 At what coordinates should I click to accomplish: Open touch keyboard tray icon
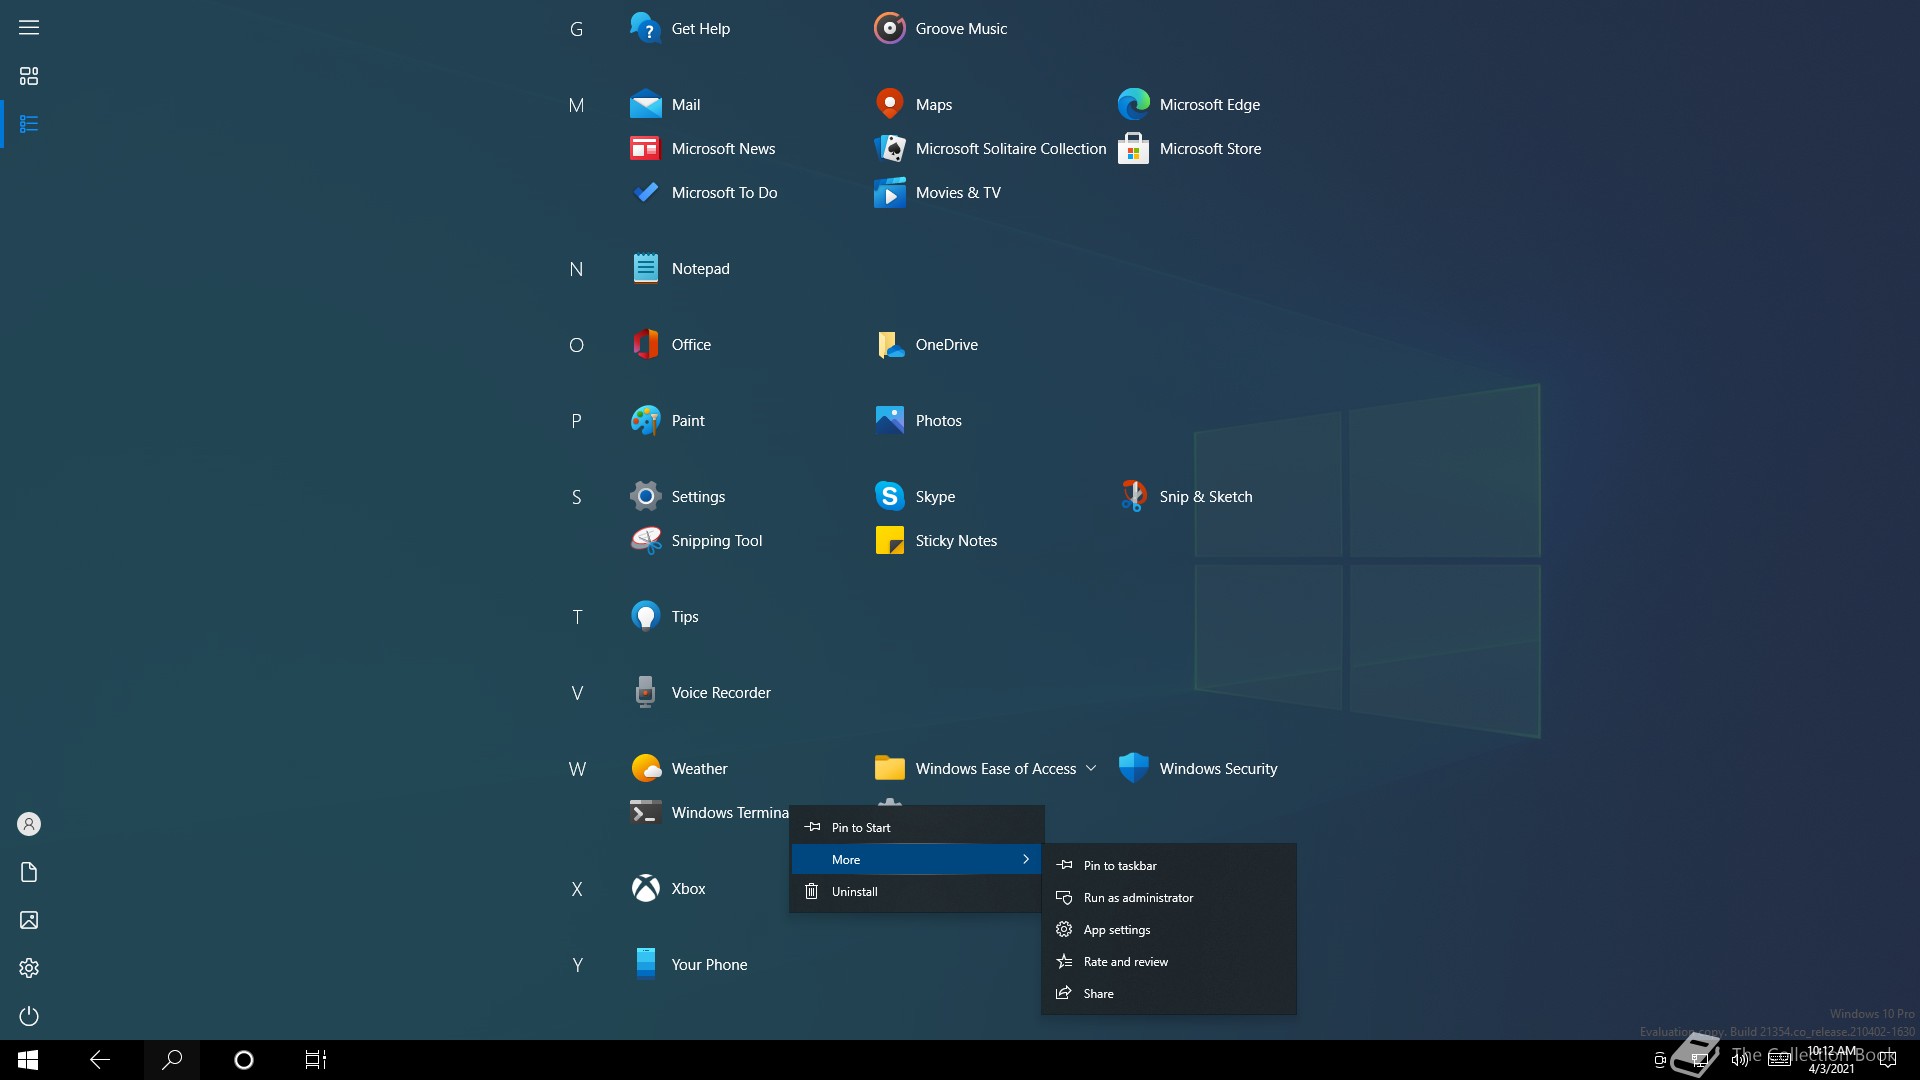tap(1779, 1060)
